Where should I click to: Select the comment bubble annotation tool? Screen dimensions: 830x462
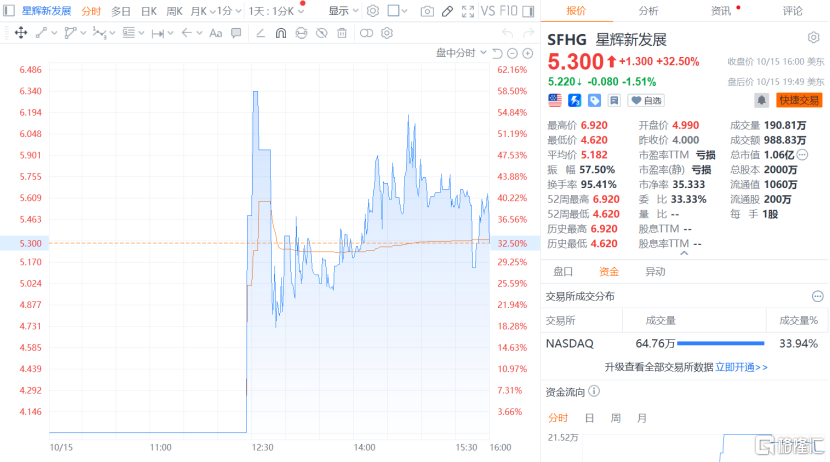click(x=236, y=33)
